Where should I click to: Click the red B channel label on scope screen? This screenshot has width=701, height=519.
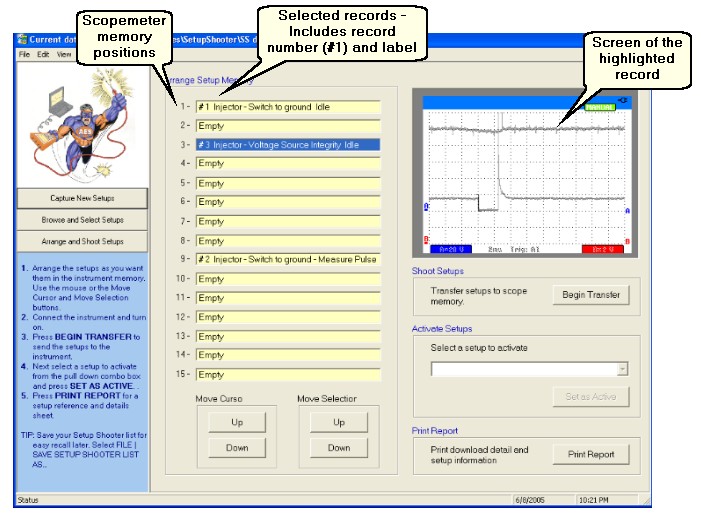(x=603, y=249)
